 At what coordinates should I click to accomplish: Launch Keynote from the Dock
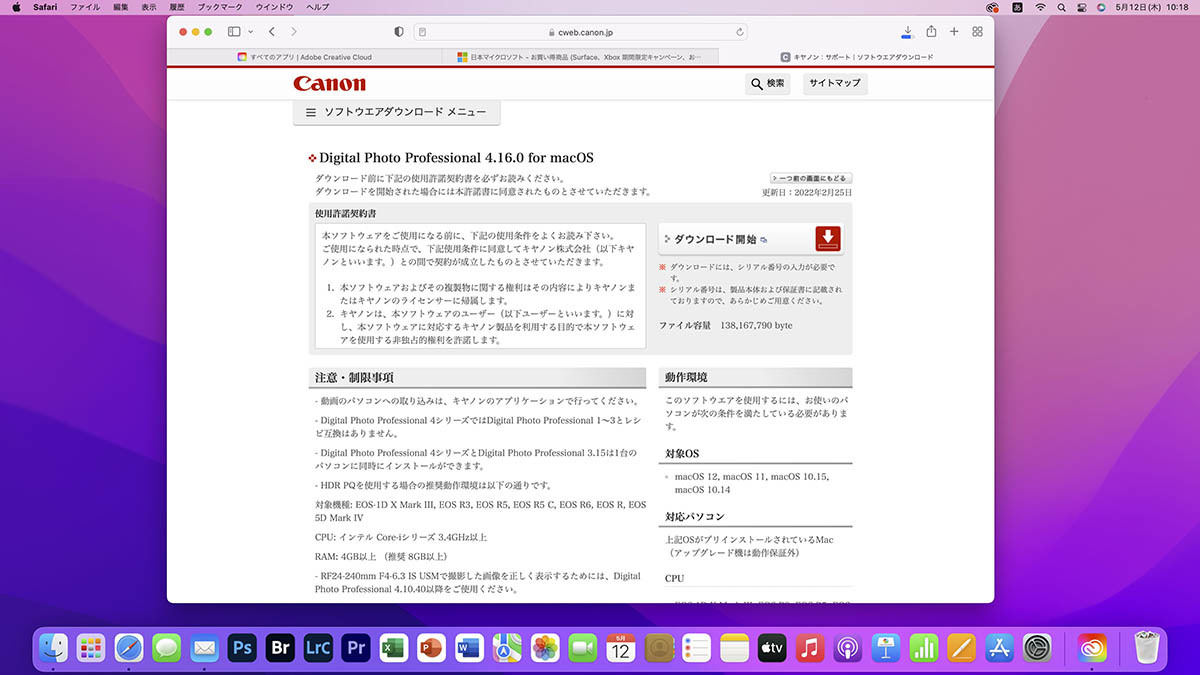[886, 648]
